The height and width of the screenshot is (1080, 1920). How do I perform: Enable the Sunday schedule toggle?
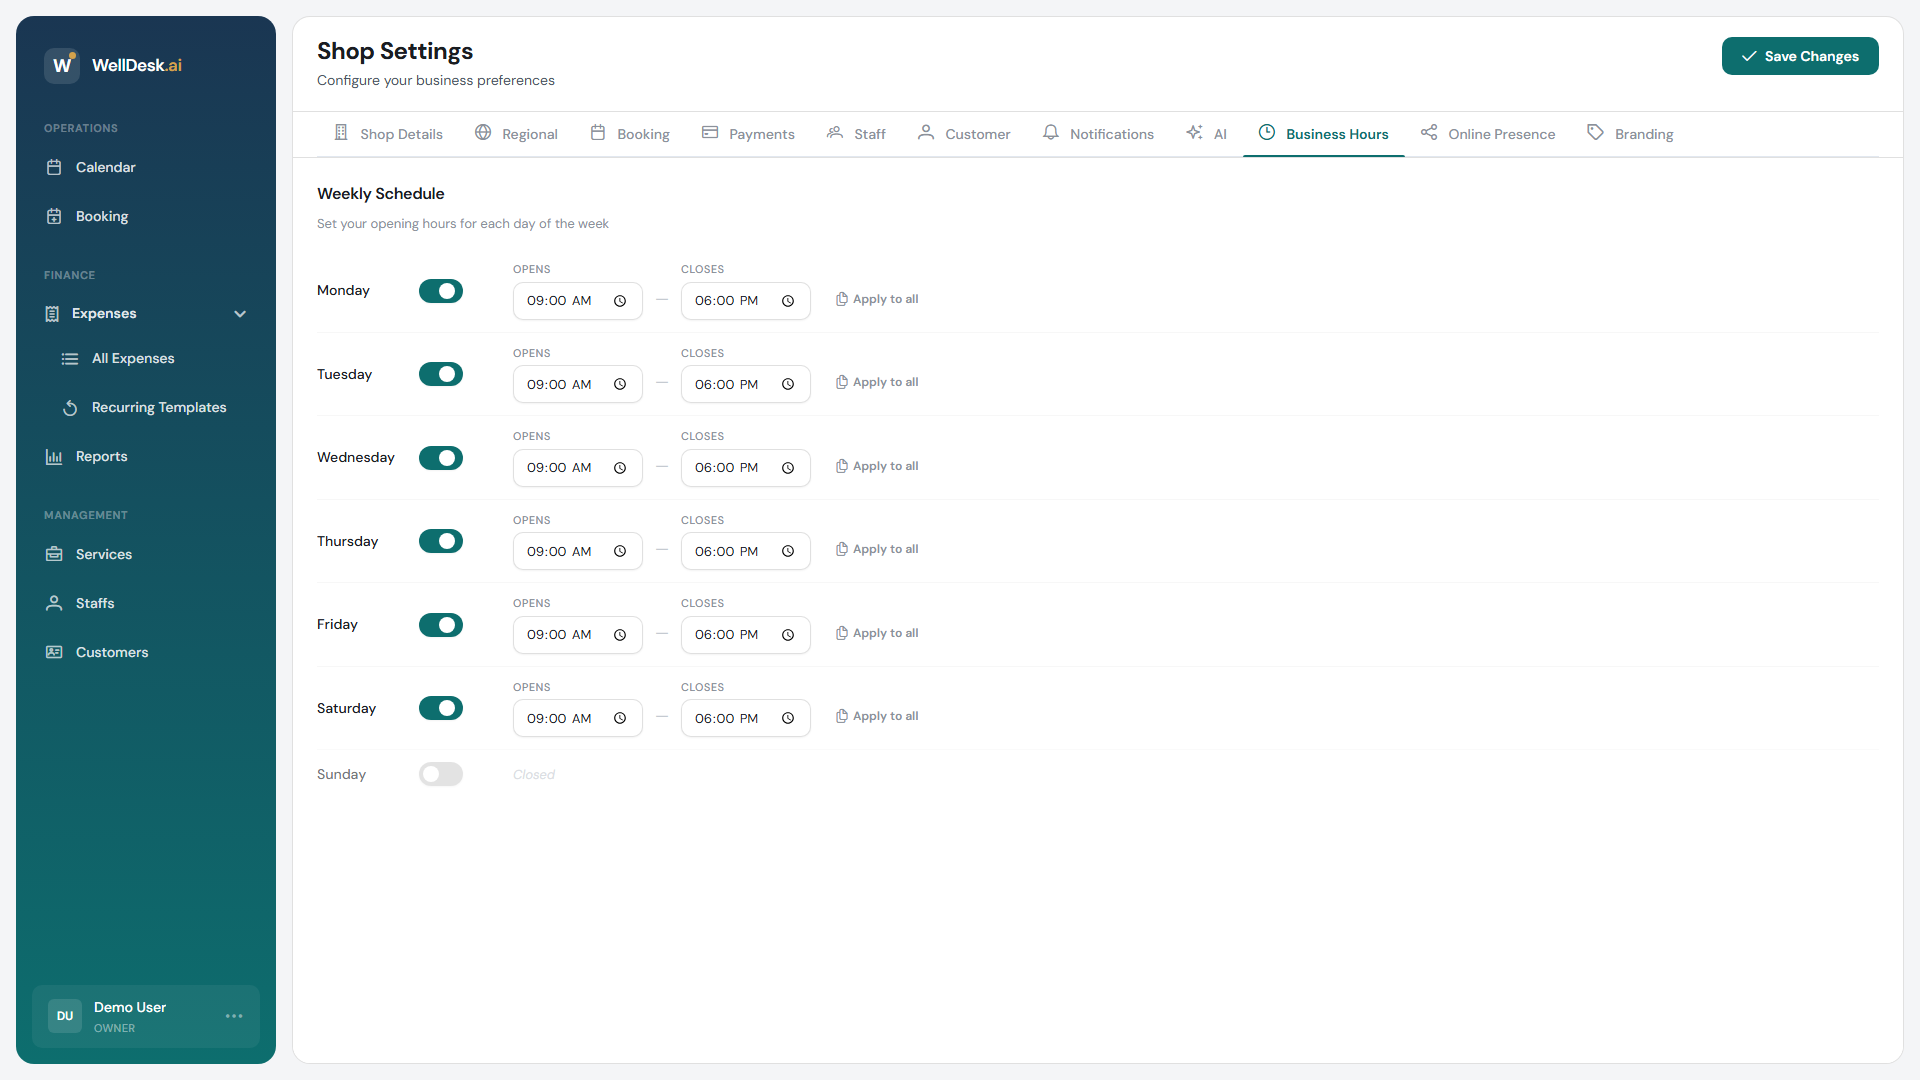440,774
